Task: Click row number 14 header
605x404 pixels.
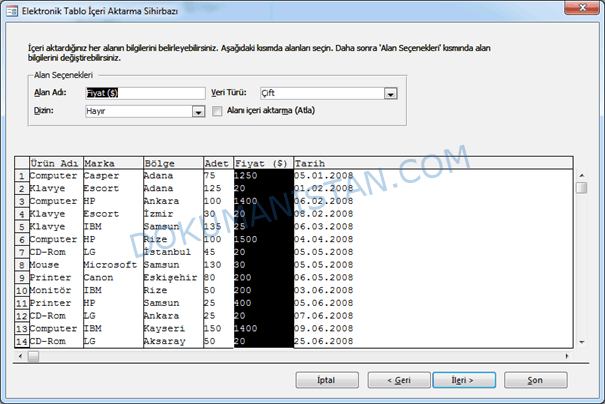Action: point(22,341)
